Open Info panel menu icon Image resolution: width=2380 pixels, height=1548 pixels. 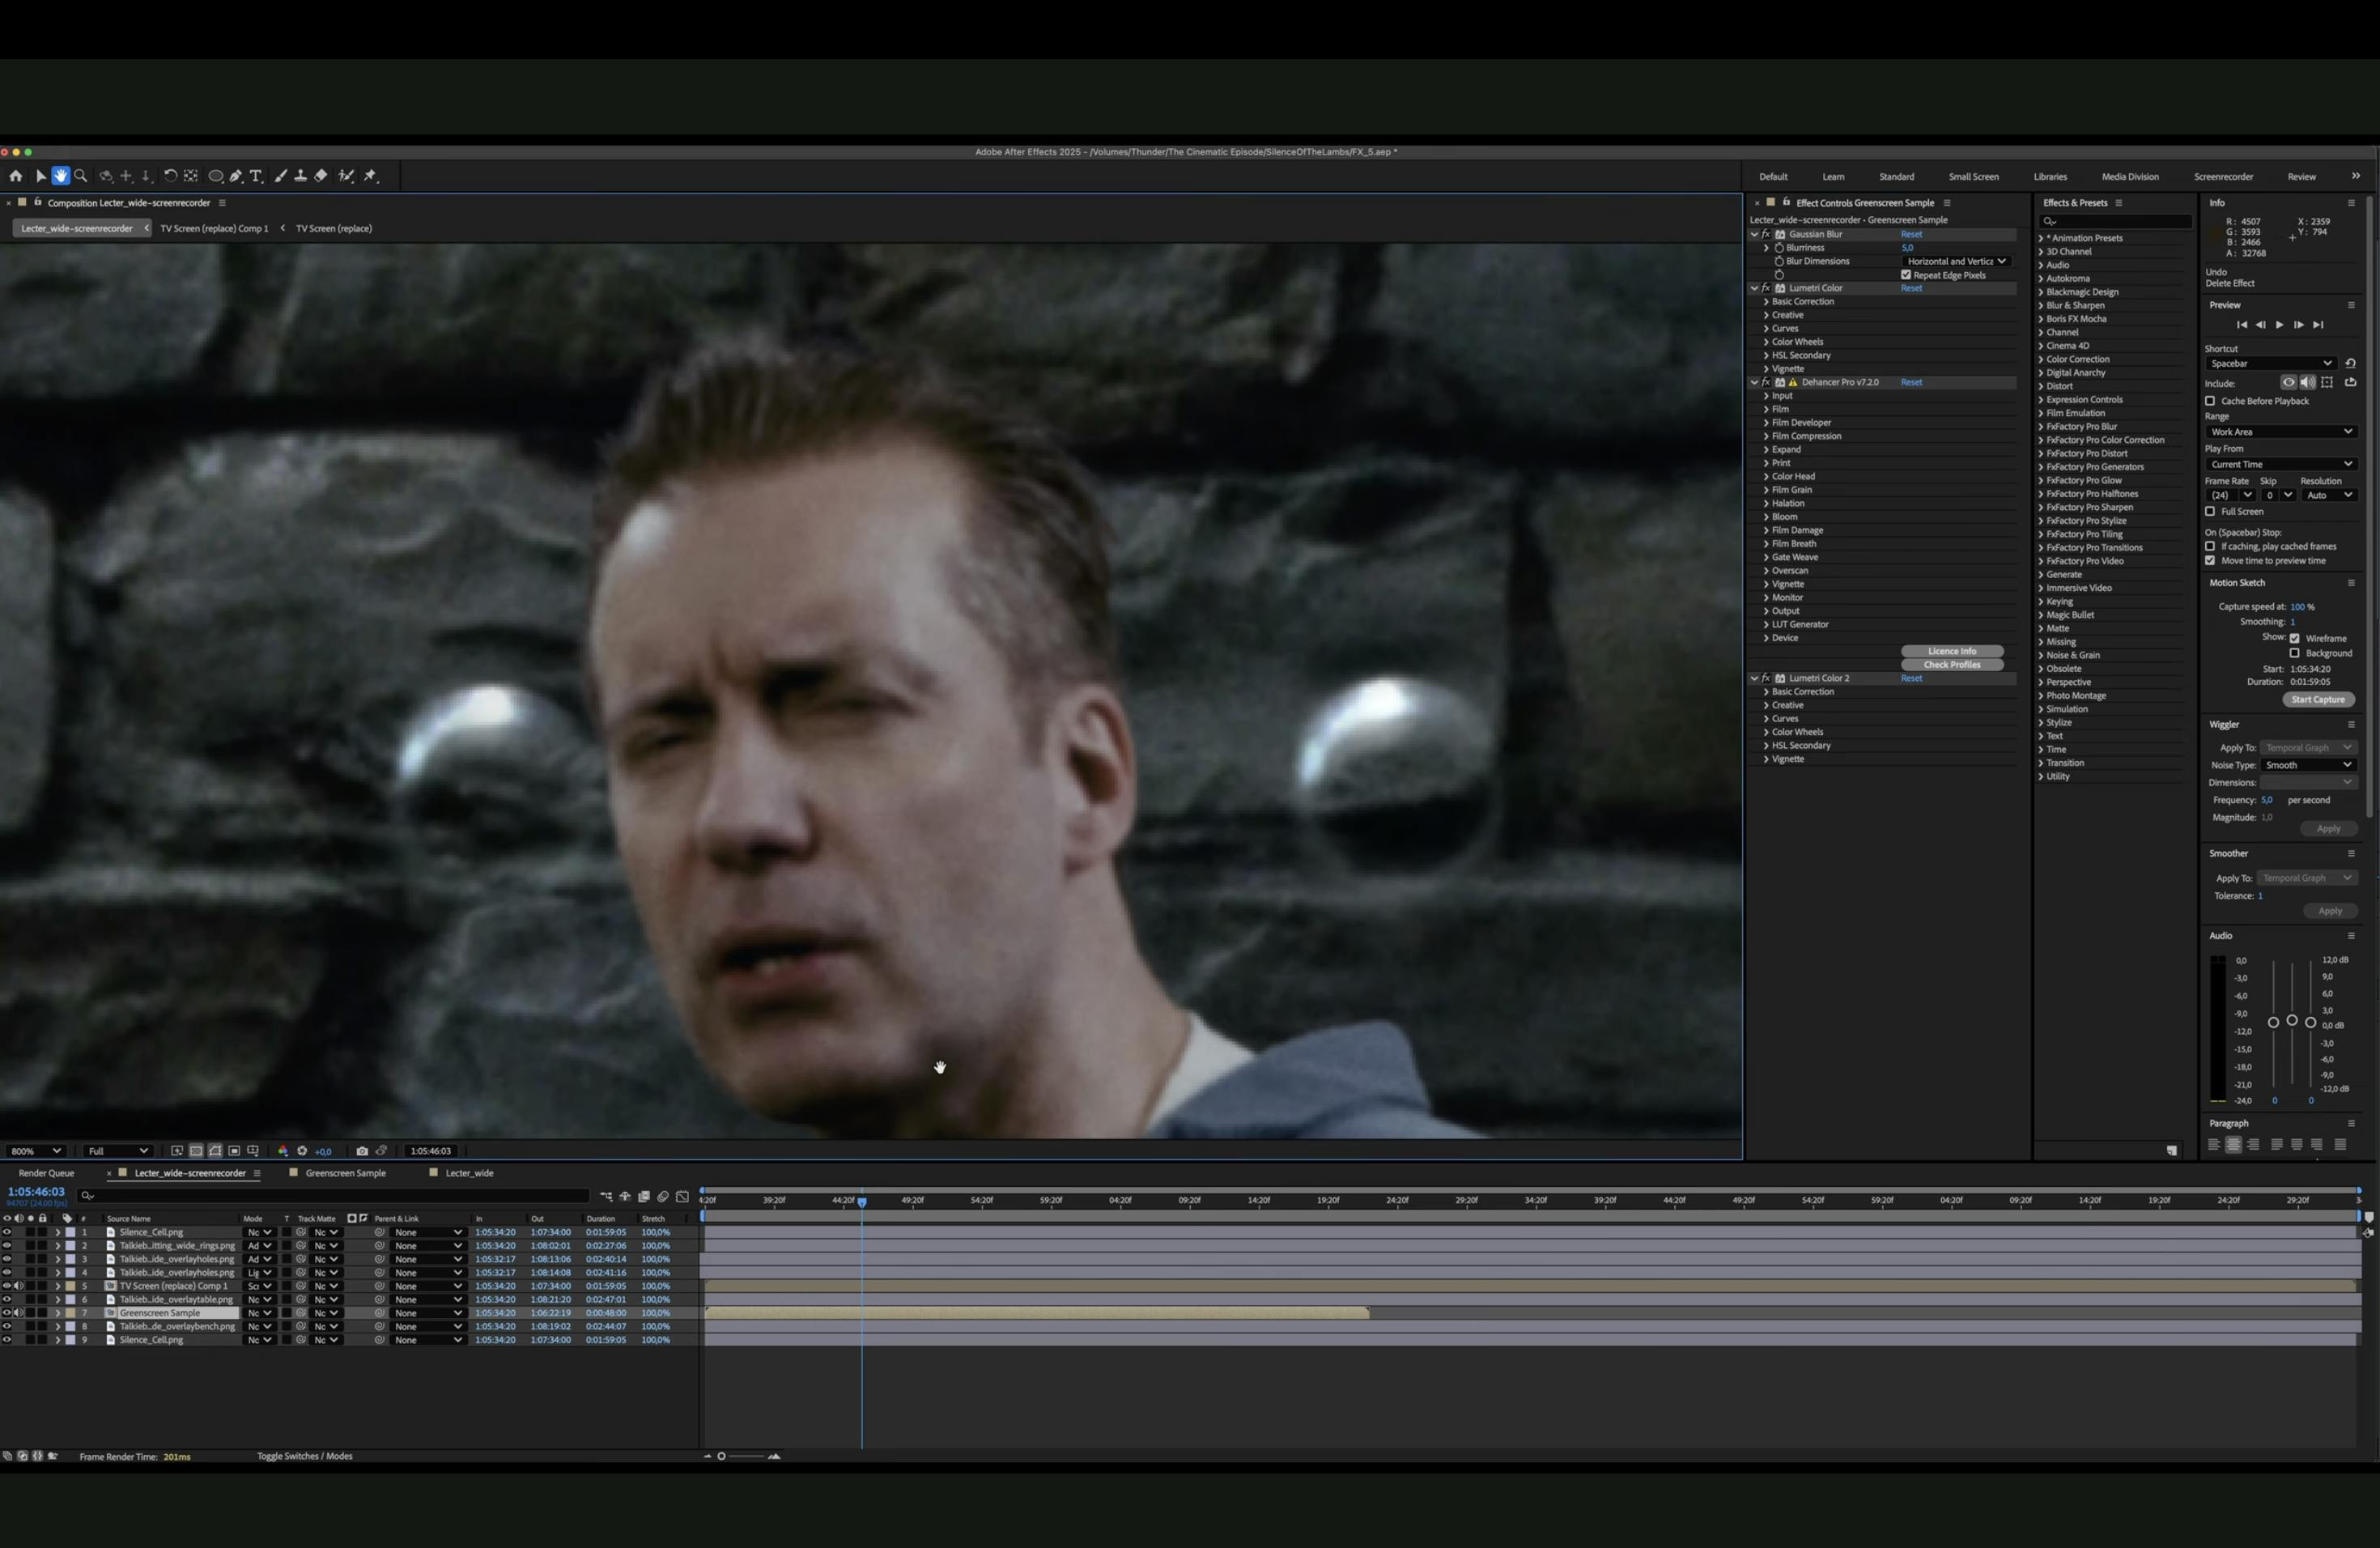(x=2351, y=203)
